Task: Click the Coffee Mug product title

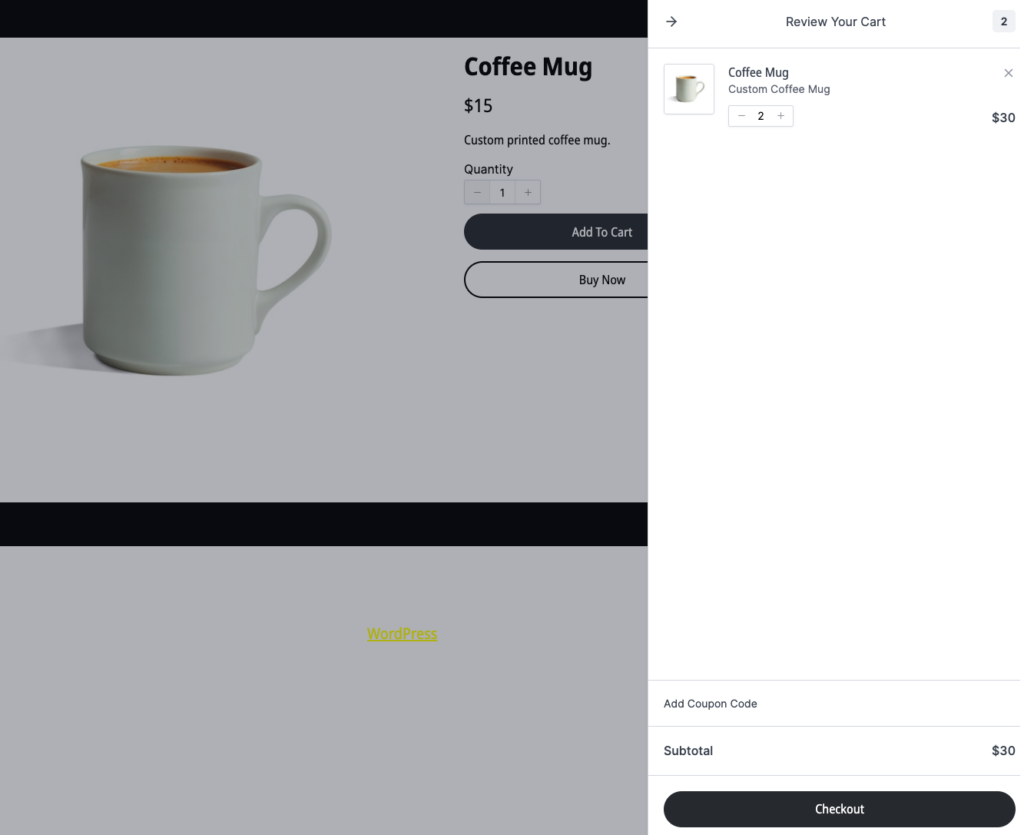Action: point(528,67)
